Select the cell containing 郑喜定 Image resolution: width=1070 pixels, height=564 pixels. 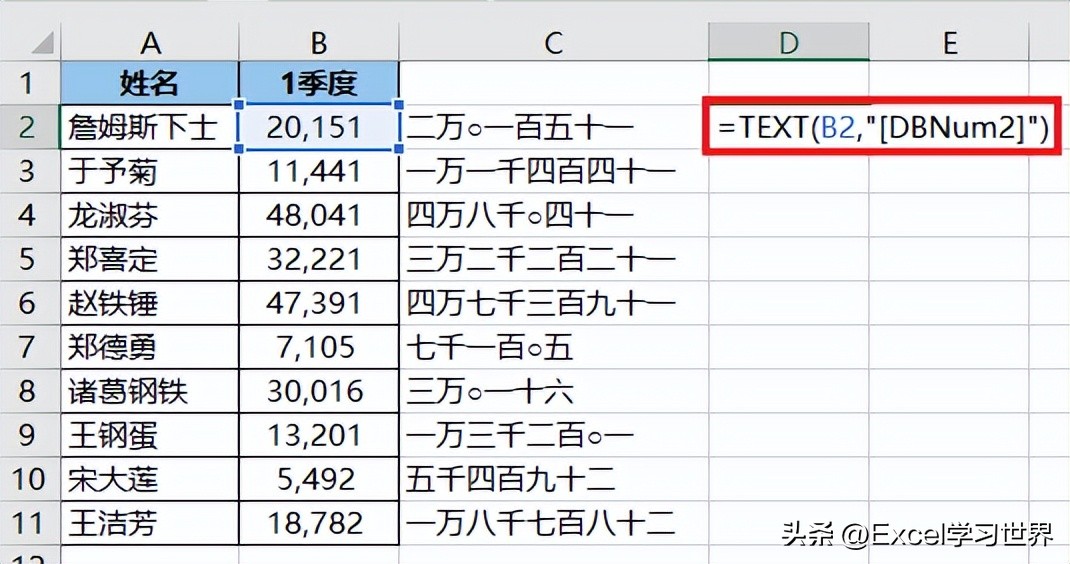150,259
